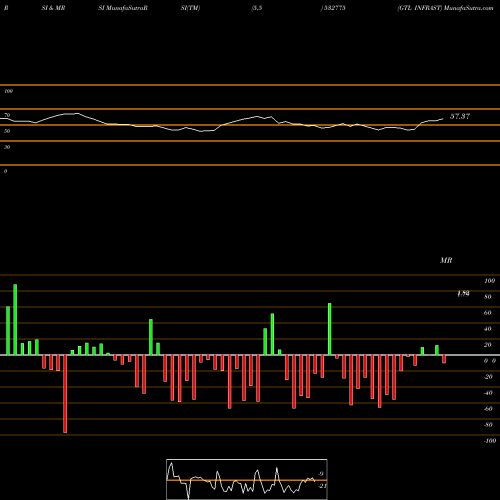Click the '(5,5' parameter text in the header
This screenshot has height=500, width=500.
pyautogui.click(x=257, y=8)
